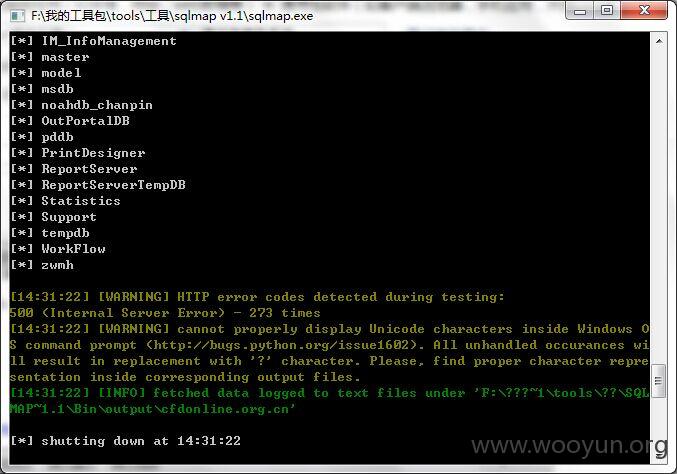
Task: Click the shutting down at 14:31:22 line
Action: click(125, 441)
